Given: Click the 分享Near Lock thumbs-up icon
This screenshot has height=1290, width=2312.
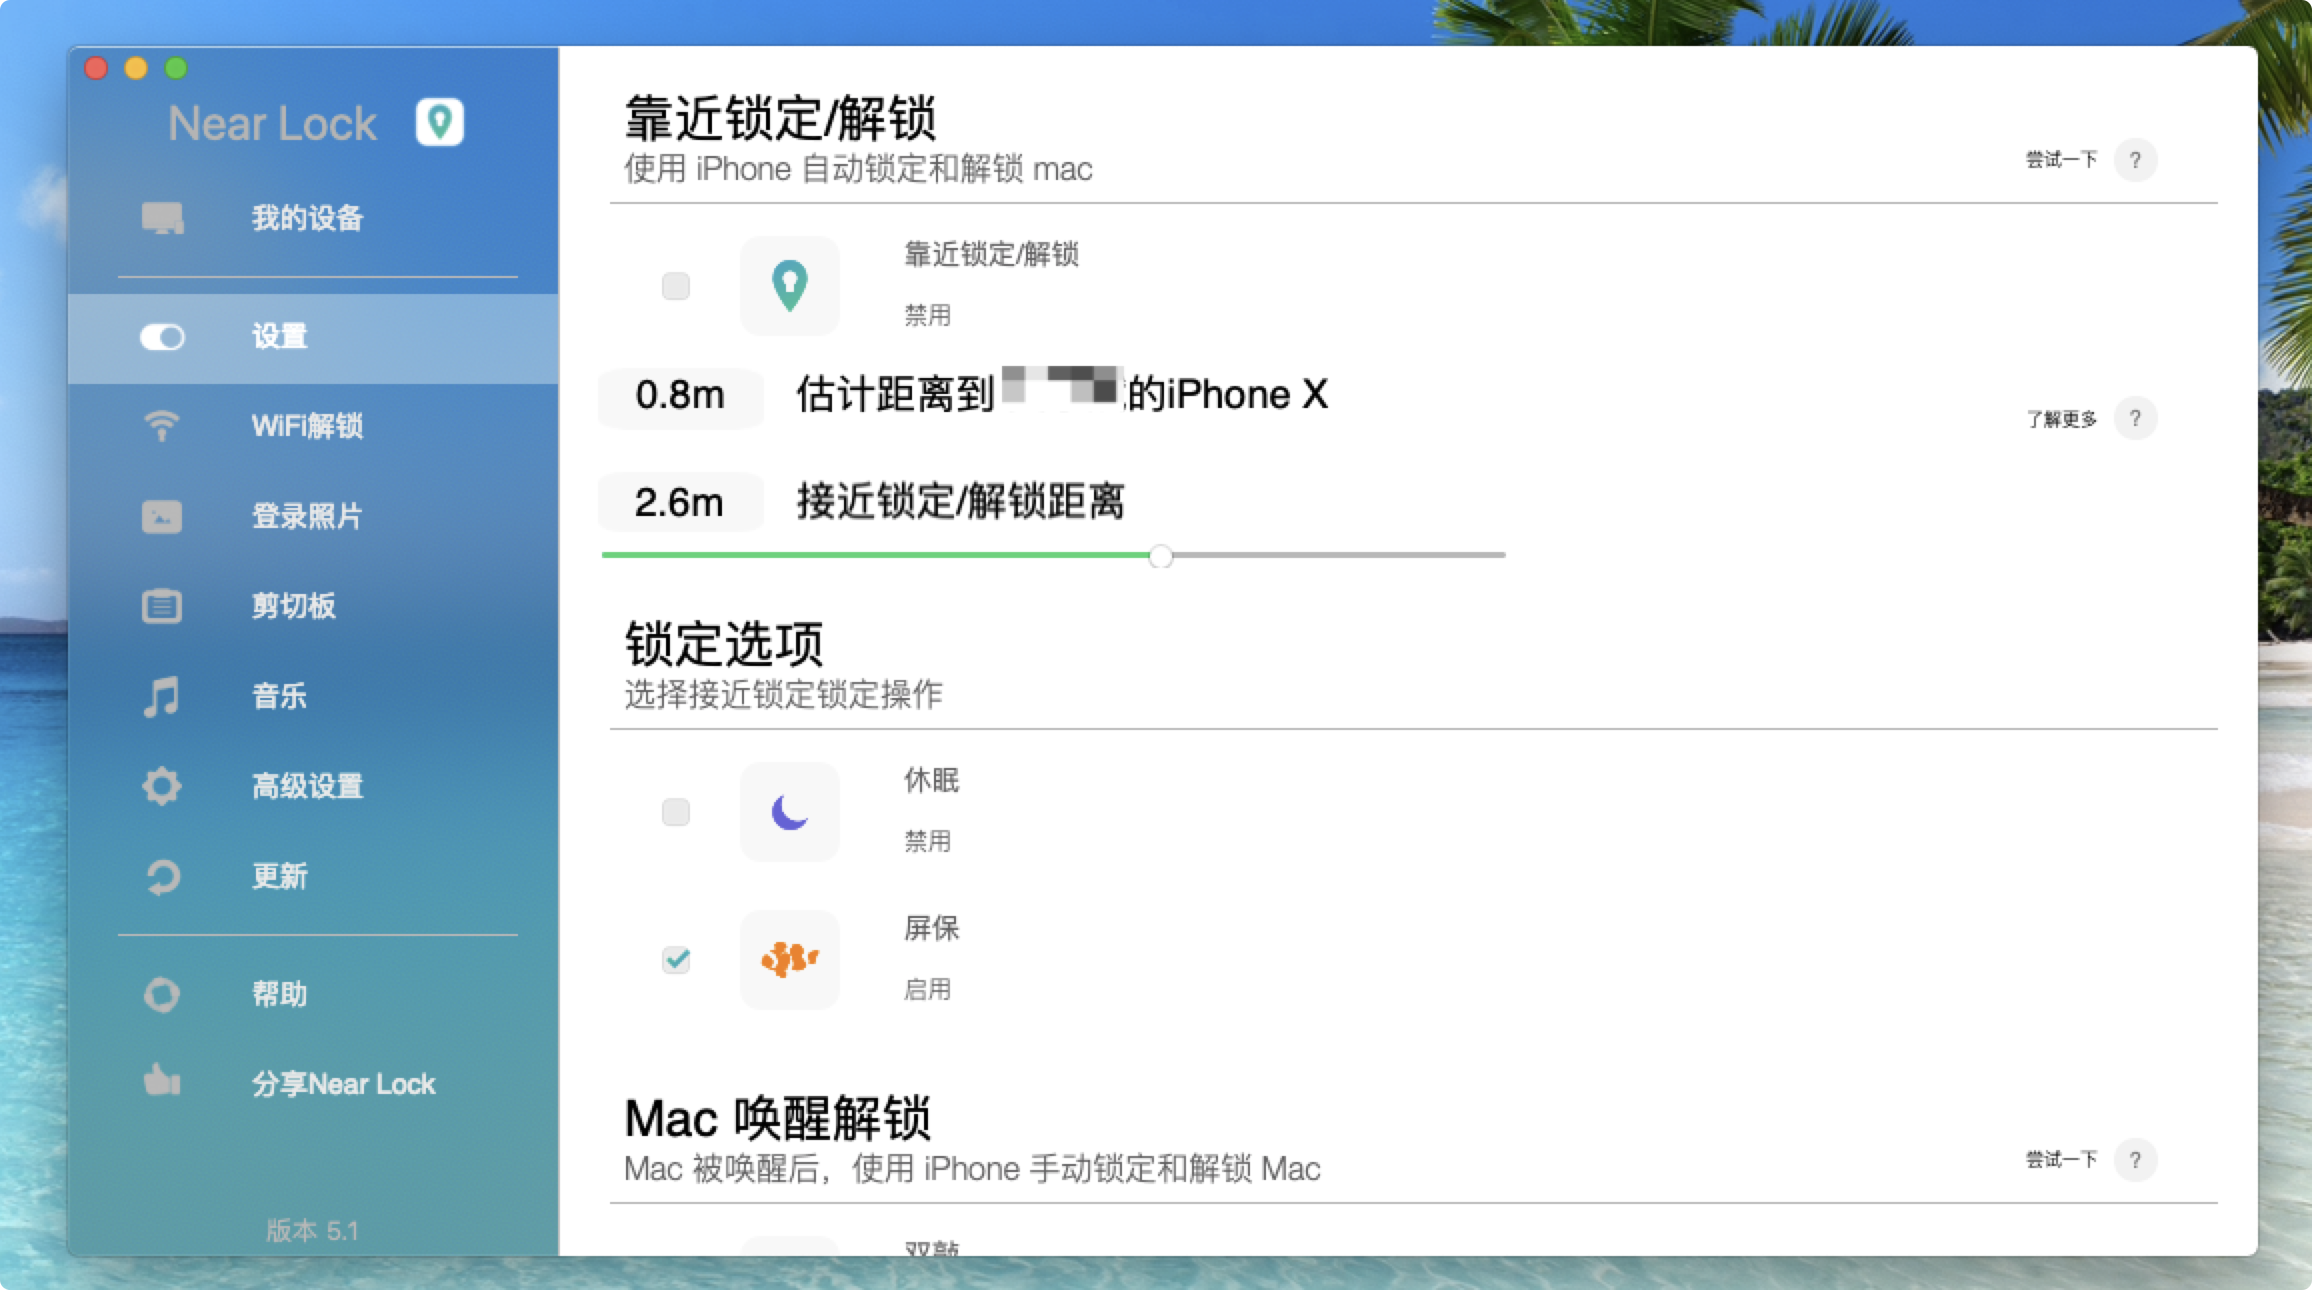Looking at the screenshot, I should tap(162, 1081).
